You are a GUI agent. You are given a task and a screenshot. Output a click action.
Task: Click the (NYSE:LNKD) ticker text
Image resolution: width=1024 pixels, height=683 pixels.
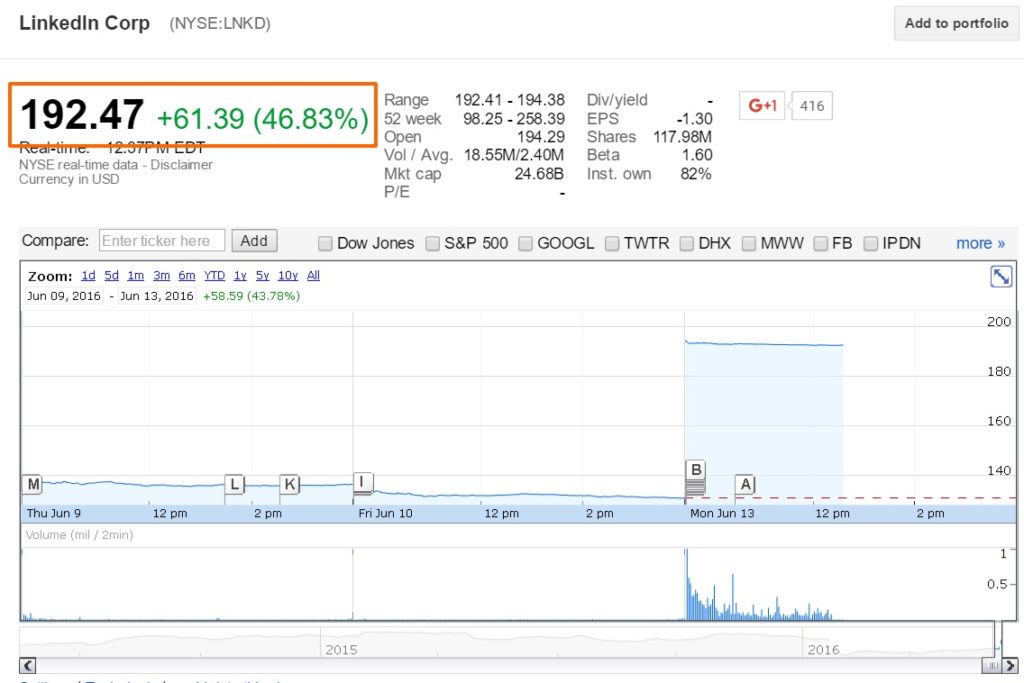coord(220,24)
